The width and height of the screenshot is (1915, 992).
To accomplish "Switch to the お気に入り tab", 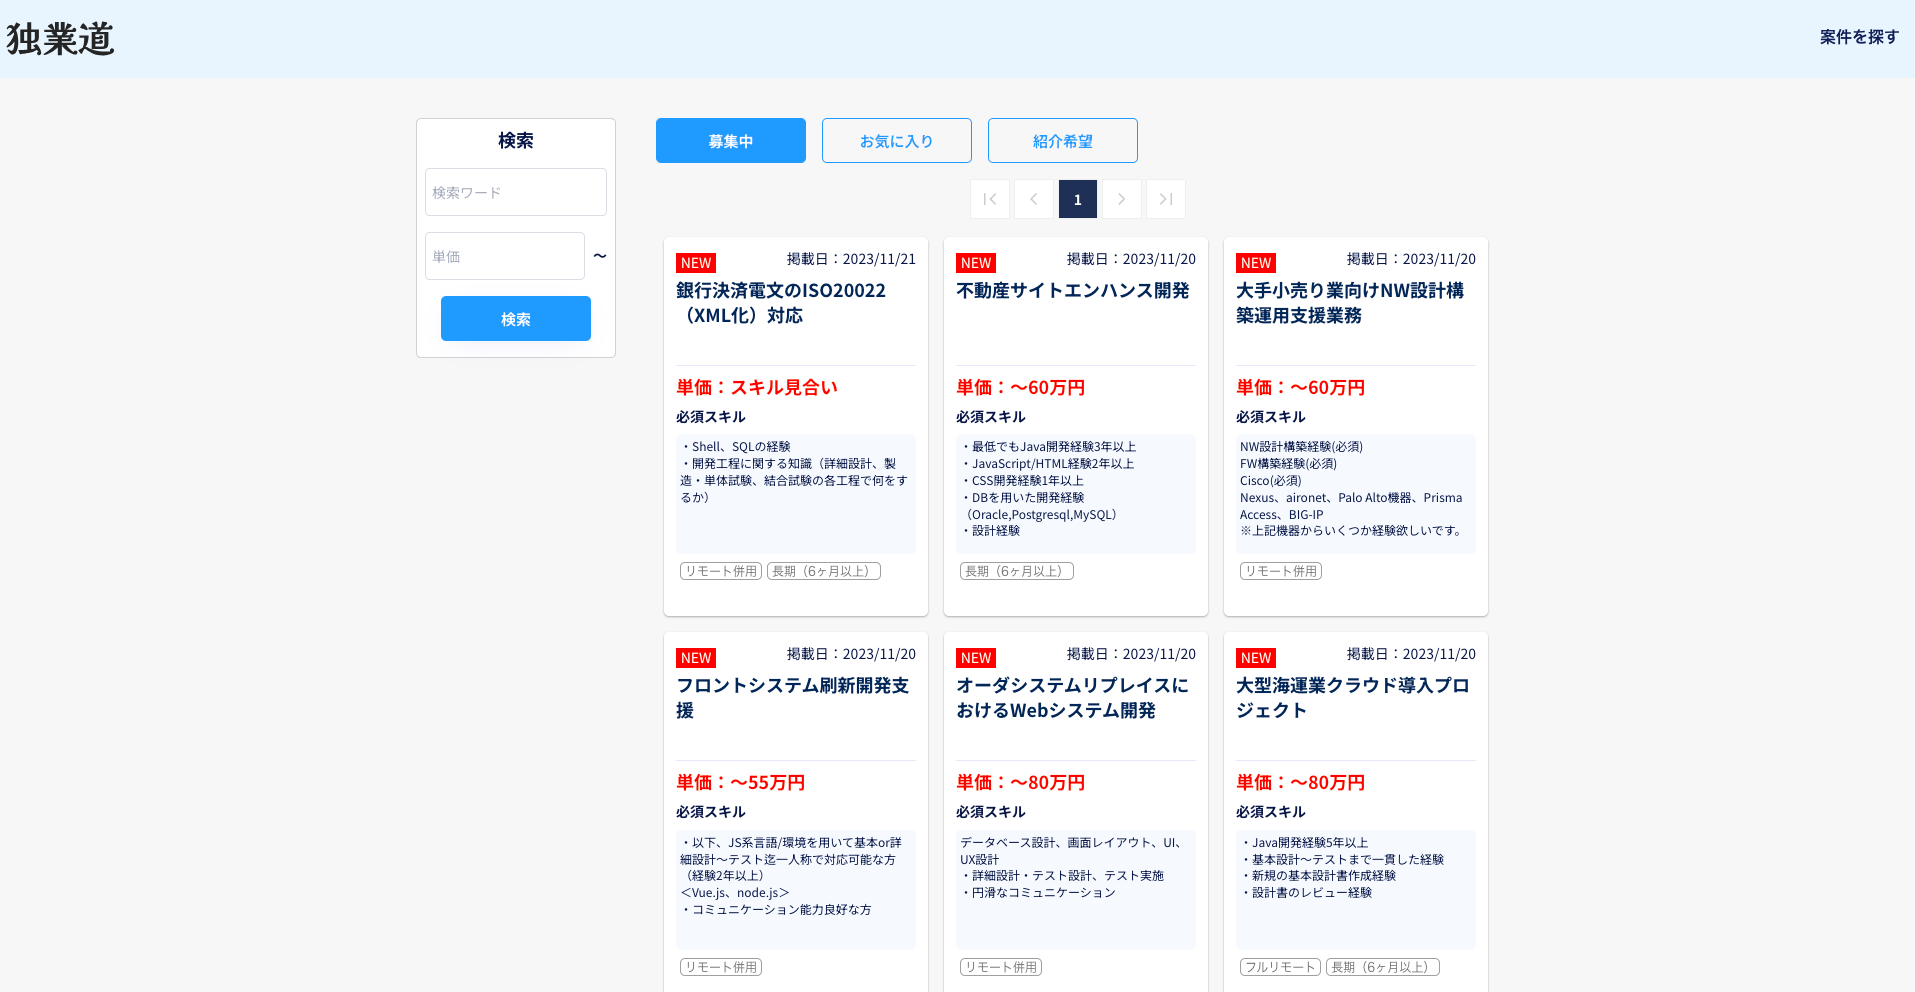I will coord(896,141).
